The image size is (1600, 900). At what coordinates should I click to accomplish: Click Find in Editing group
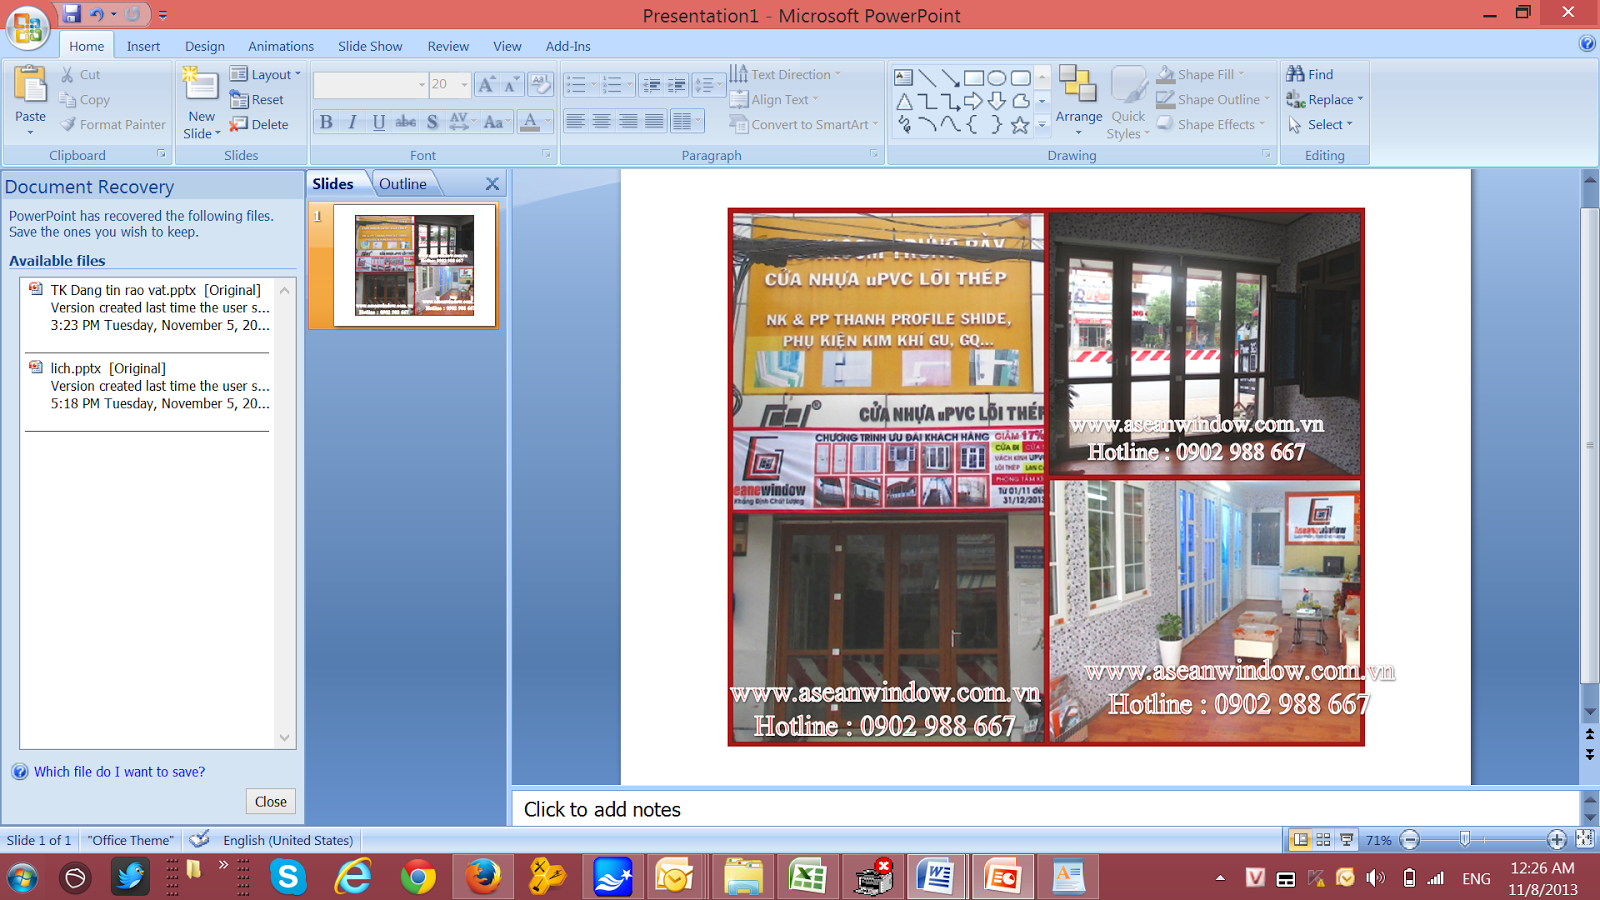[1310, 74]
